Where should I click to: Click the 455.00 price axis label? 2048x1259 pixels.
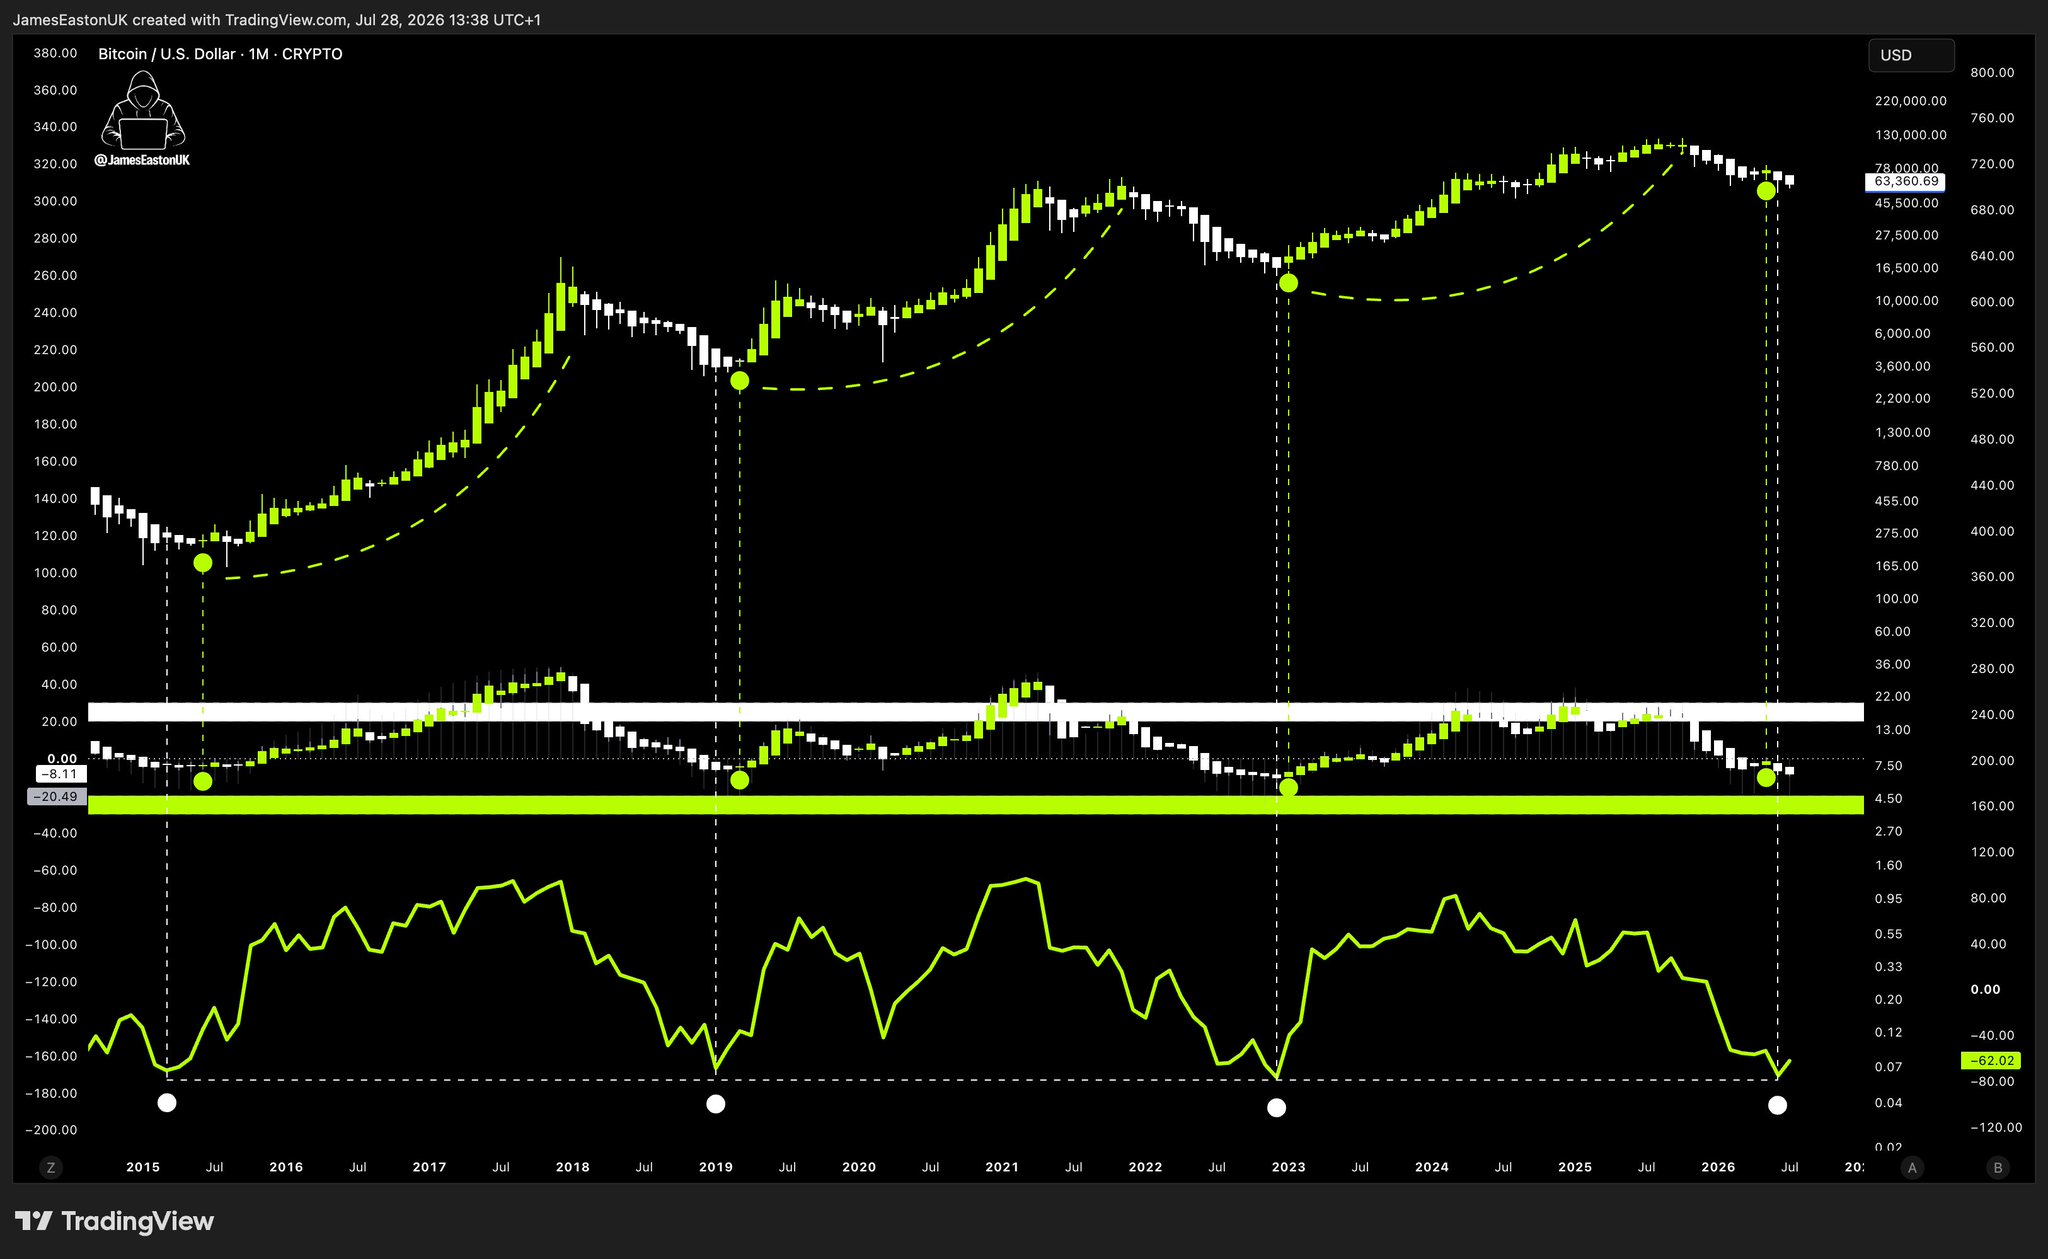(x=1897, y=501)
